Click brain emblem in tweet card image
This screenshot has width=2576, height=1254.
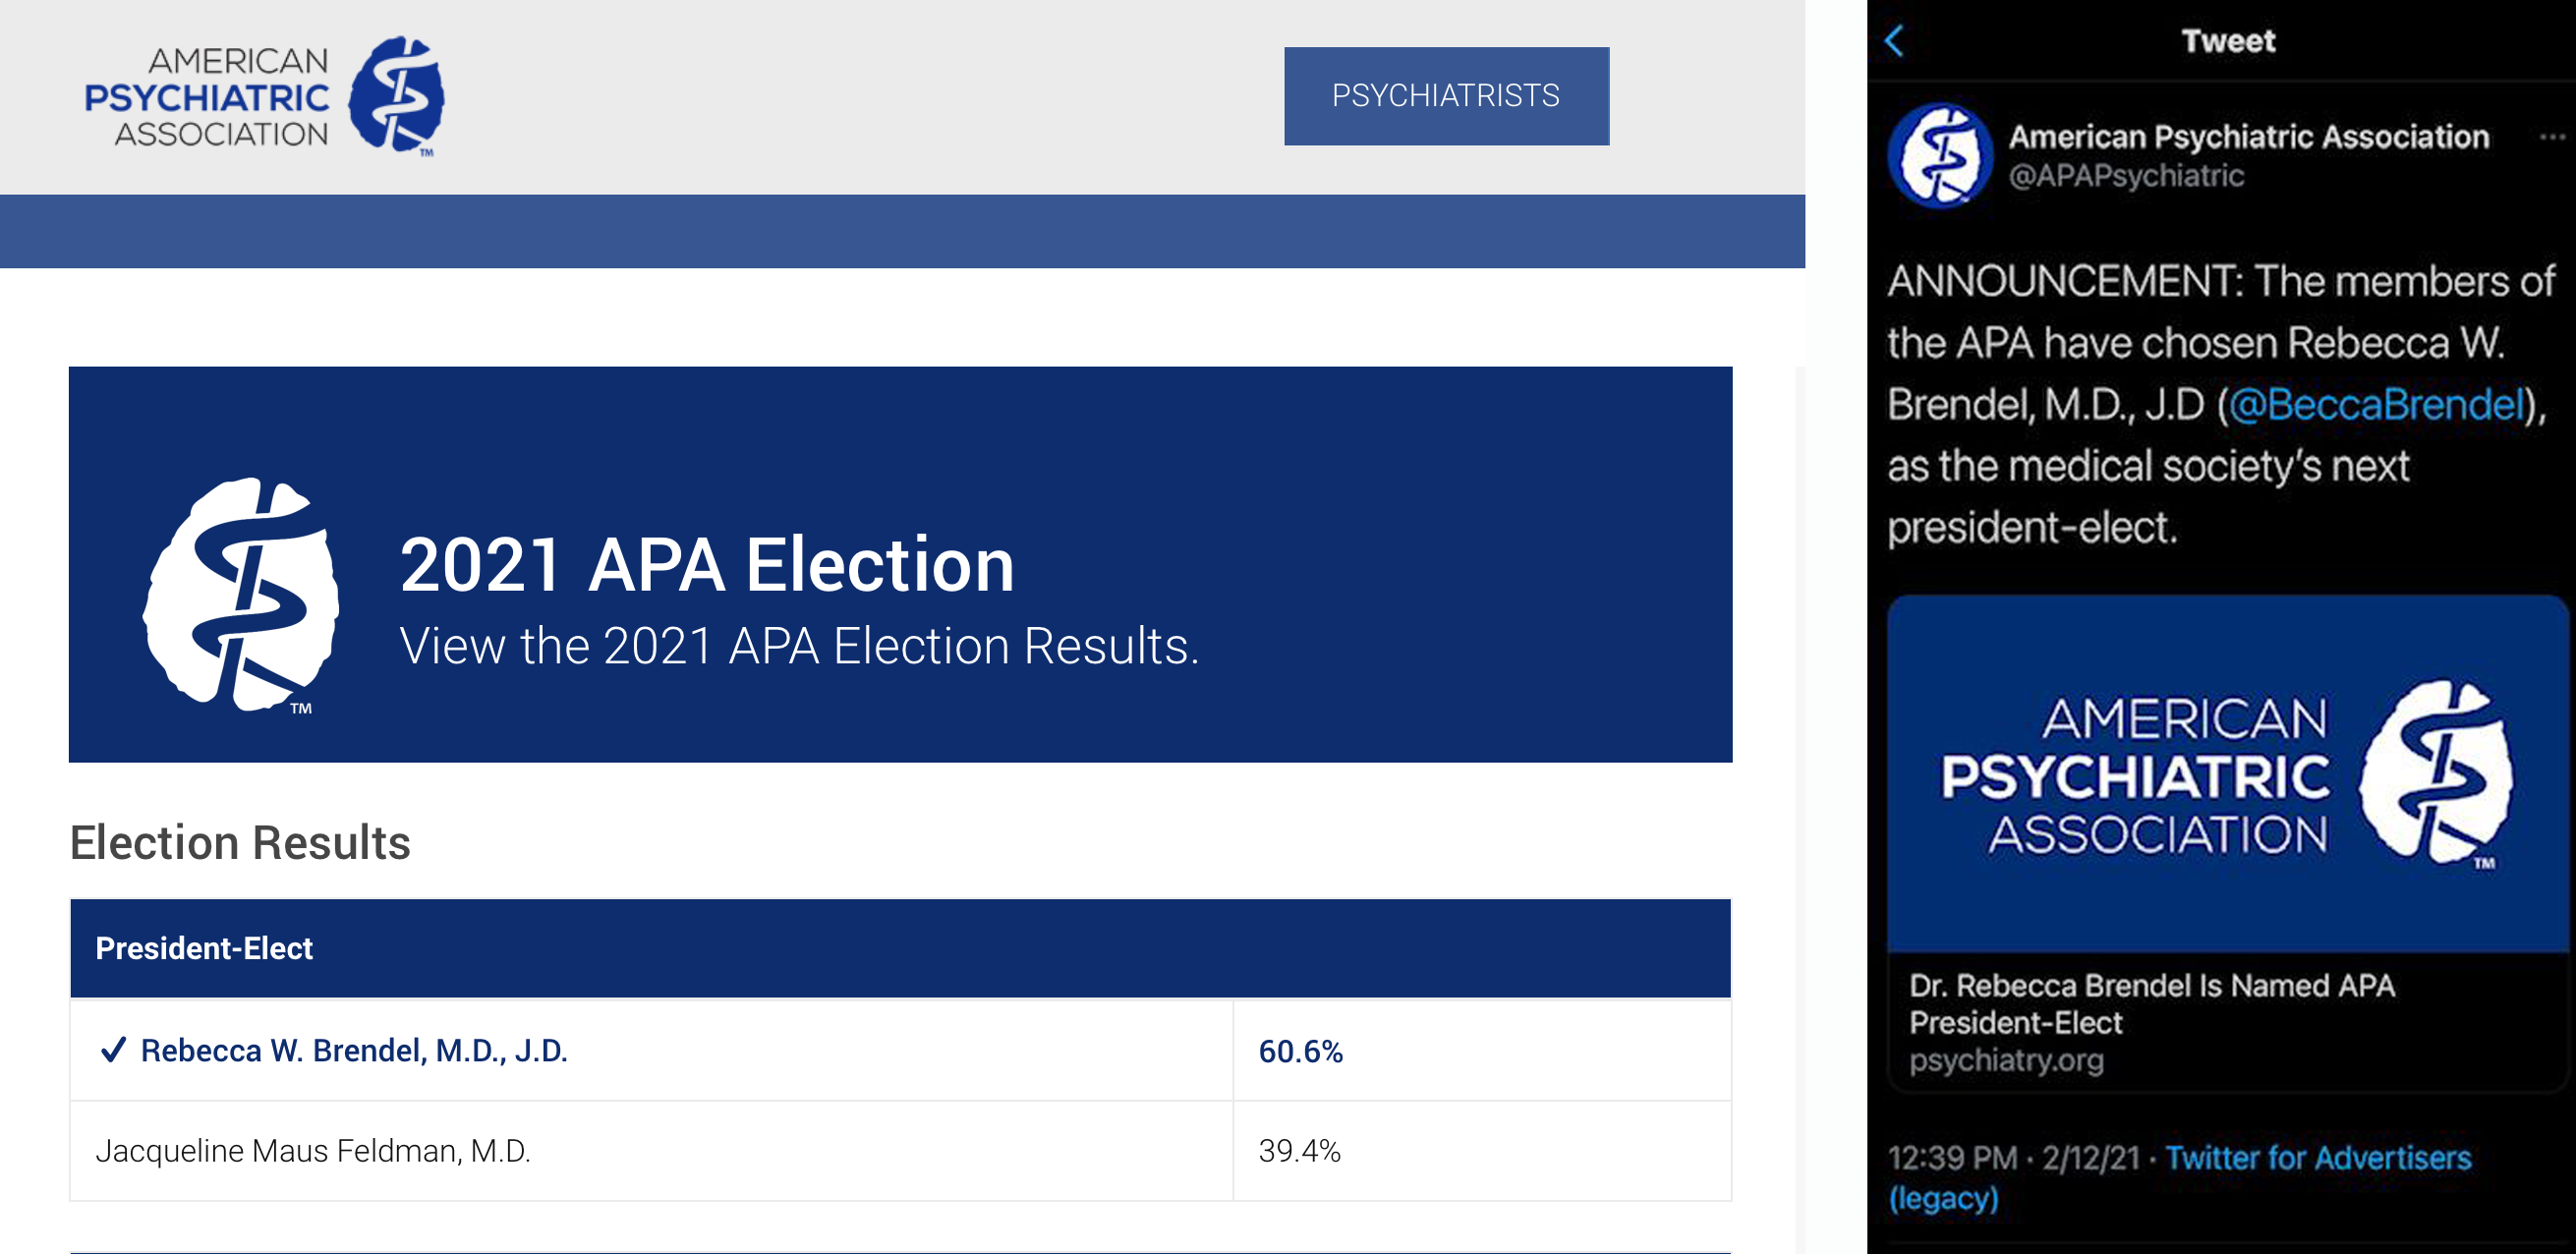point(2435,773)
